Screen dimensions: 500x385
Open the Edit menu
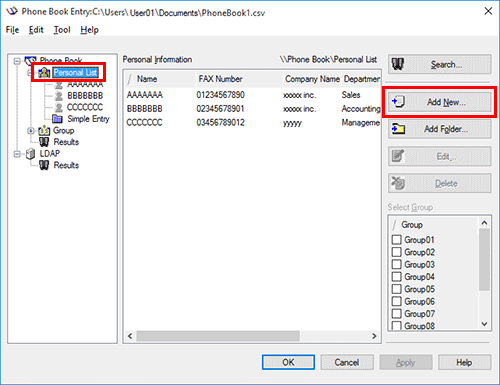[x=36, y=30]
